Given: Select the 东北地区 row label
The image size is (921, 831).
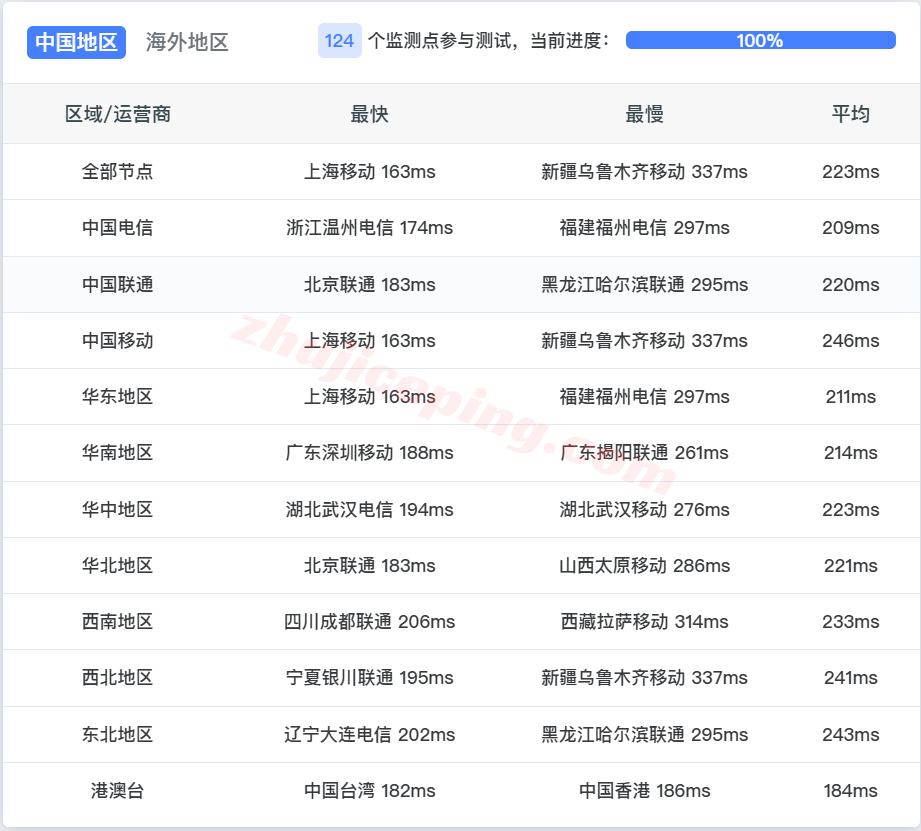Looking at the screenshot, I should coord(117,734).
